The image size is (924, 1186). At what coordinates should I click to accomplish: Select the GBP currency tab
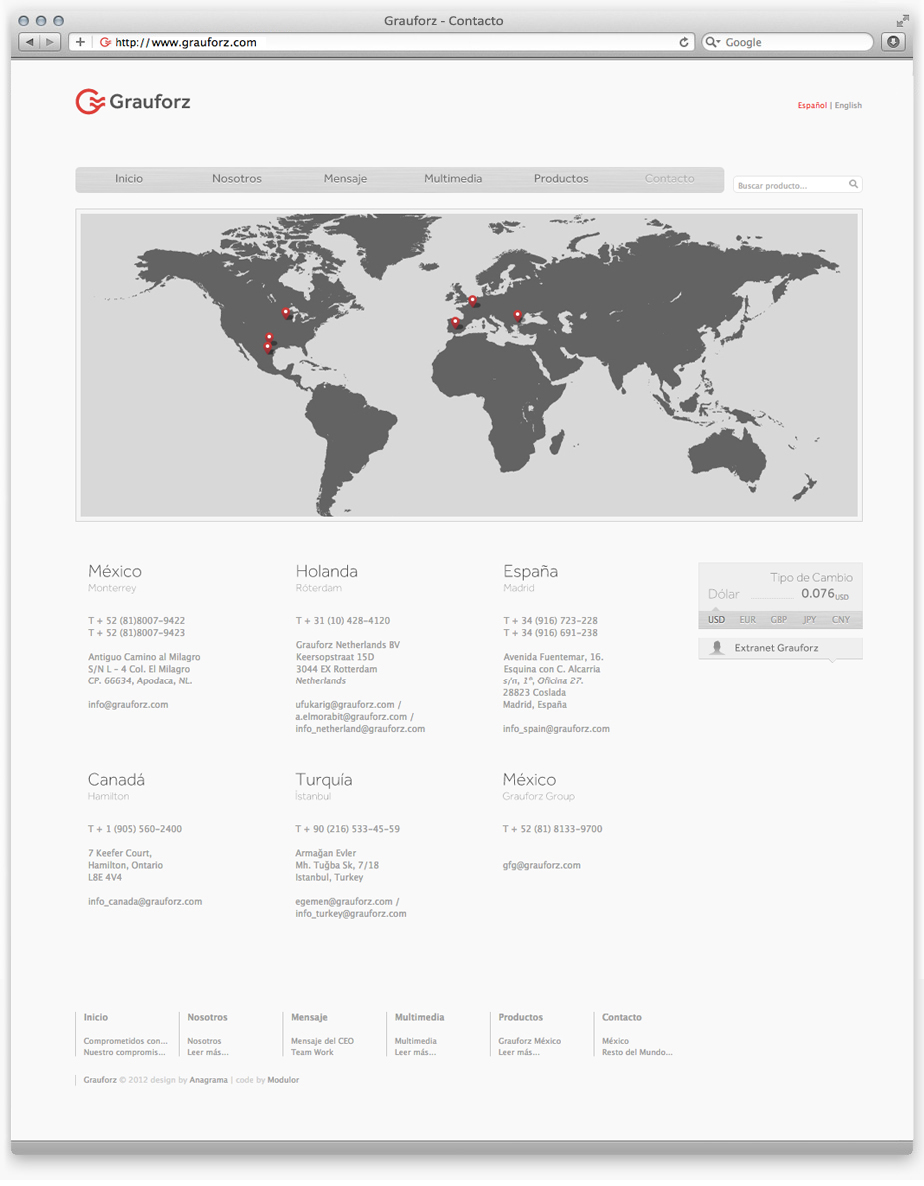pyautogui.click(x=779, y=619)
